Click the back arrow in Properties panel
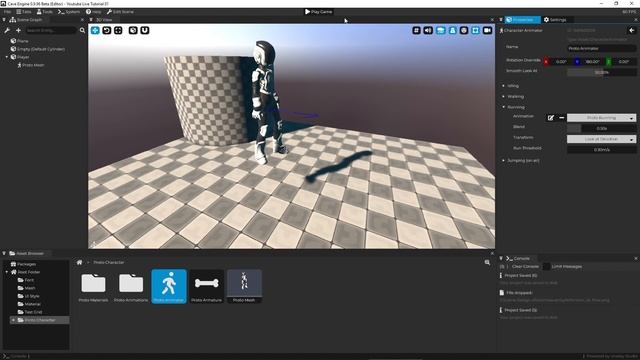This screenshot has width=640, height=360. (631, 30)
